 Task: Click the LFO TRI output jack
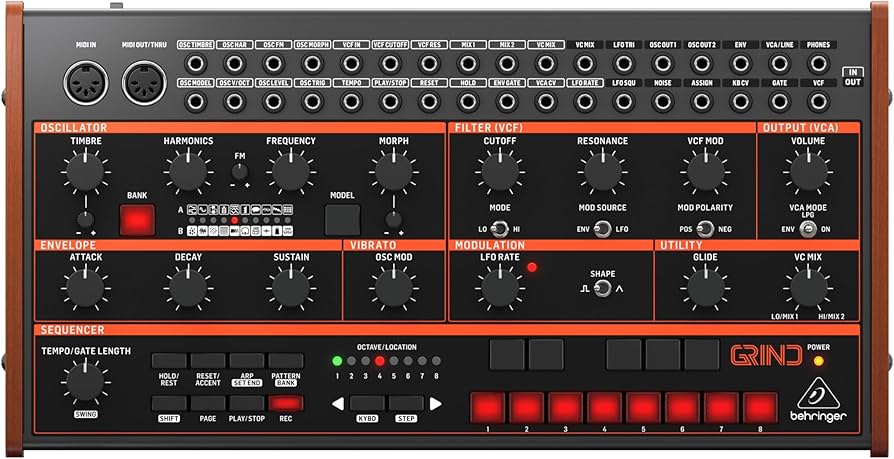tap(624, 63)
